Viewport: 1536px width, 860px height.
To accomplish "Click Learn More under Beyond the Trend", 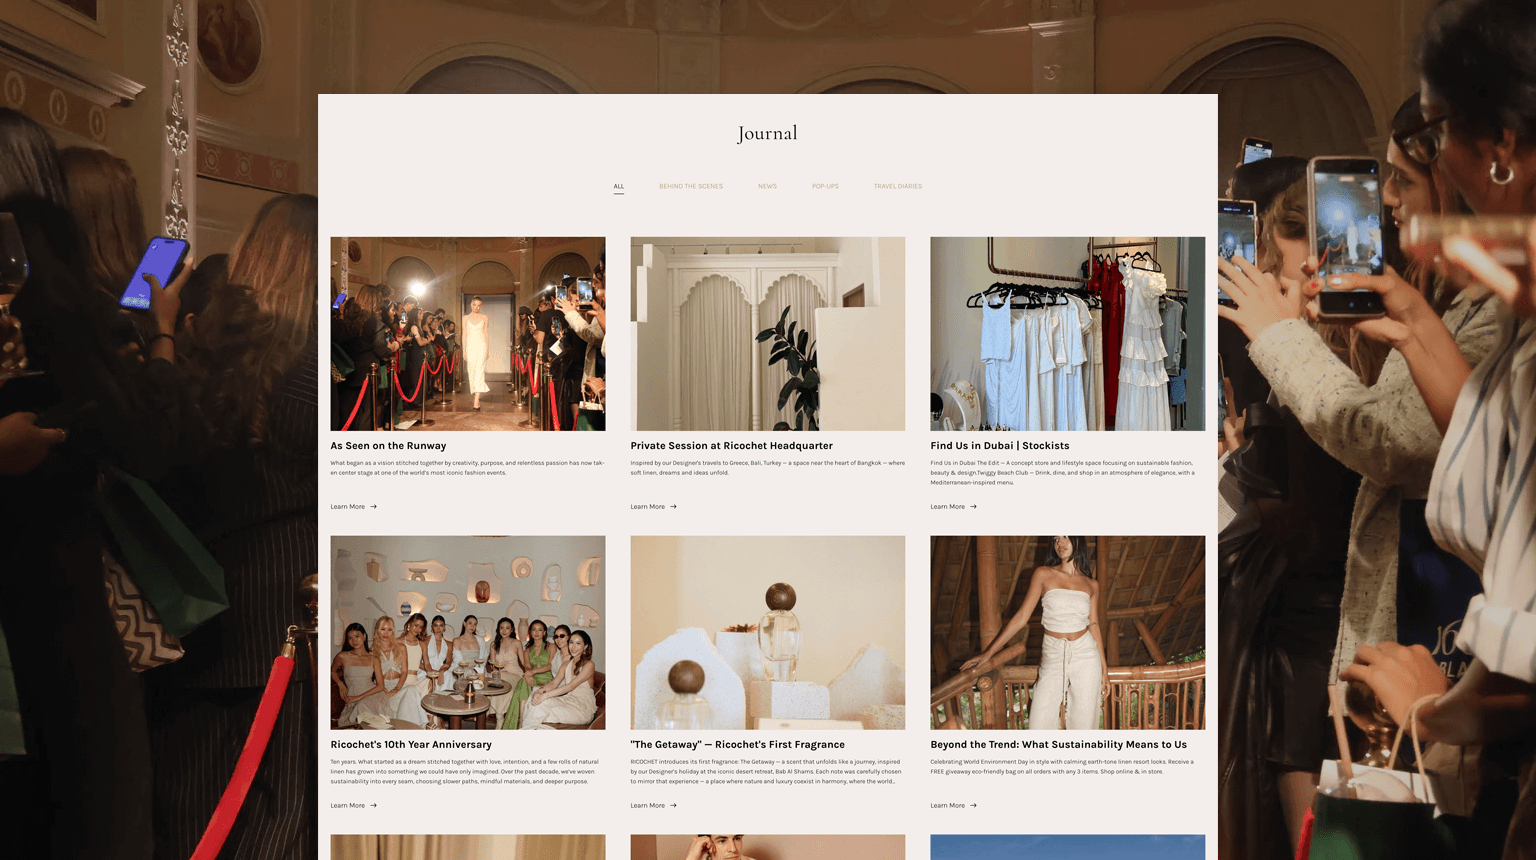I will (x=948, y=806).
